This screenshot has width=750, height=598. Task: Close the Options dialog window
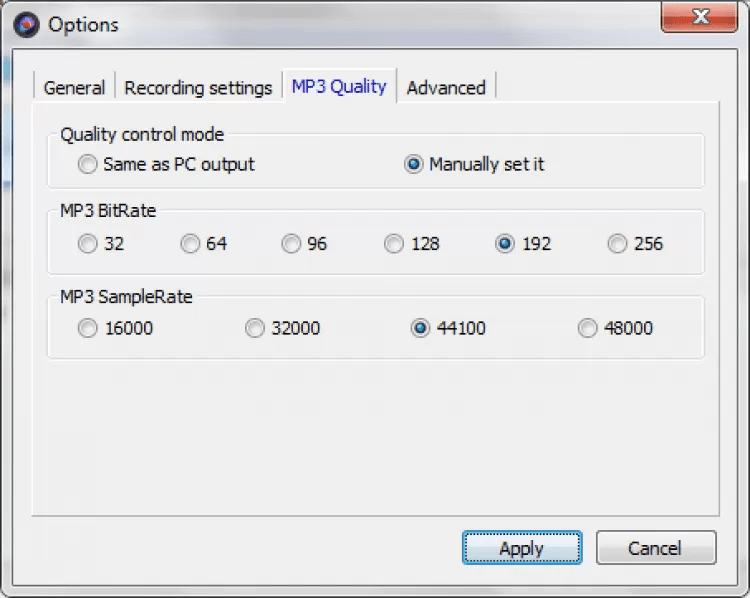pos(699,16)
